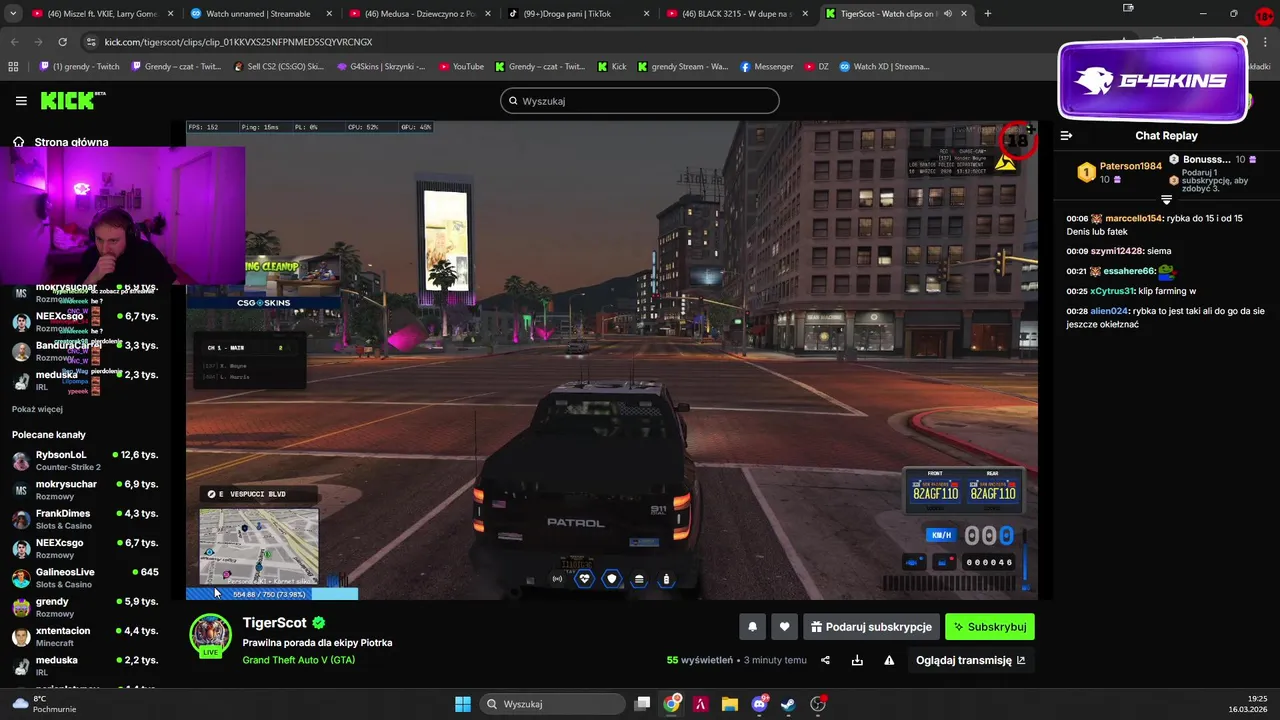Click Oglądaj transmisję link

971,660
